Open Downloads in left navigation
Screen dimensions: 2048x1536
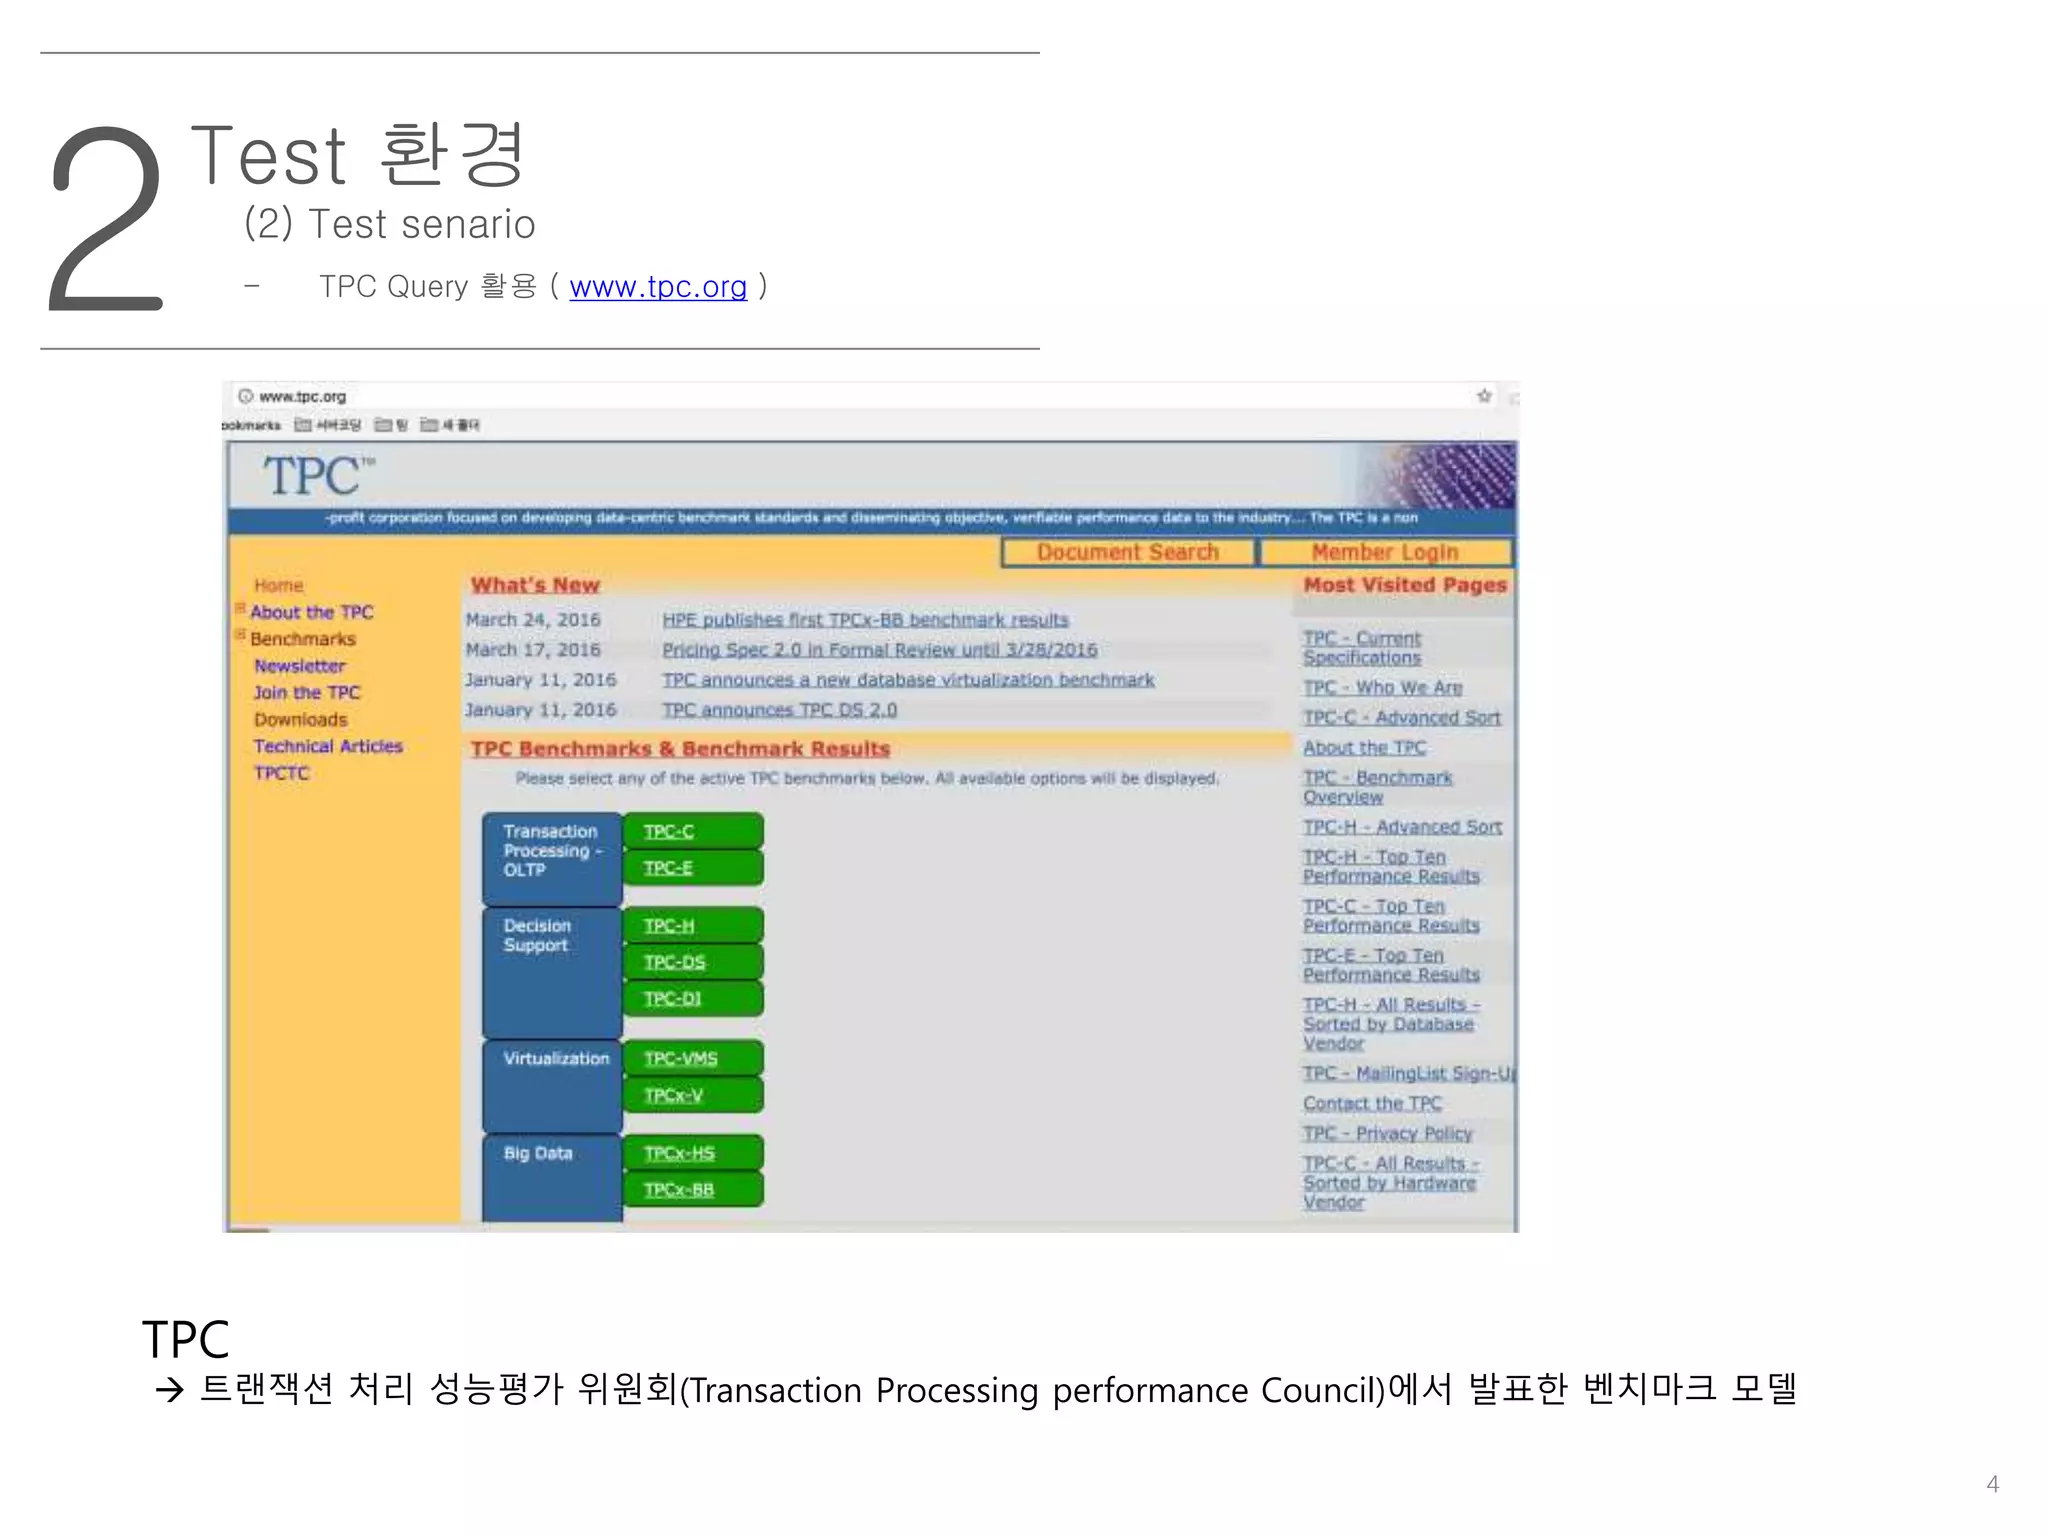(301, 720)
